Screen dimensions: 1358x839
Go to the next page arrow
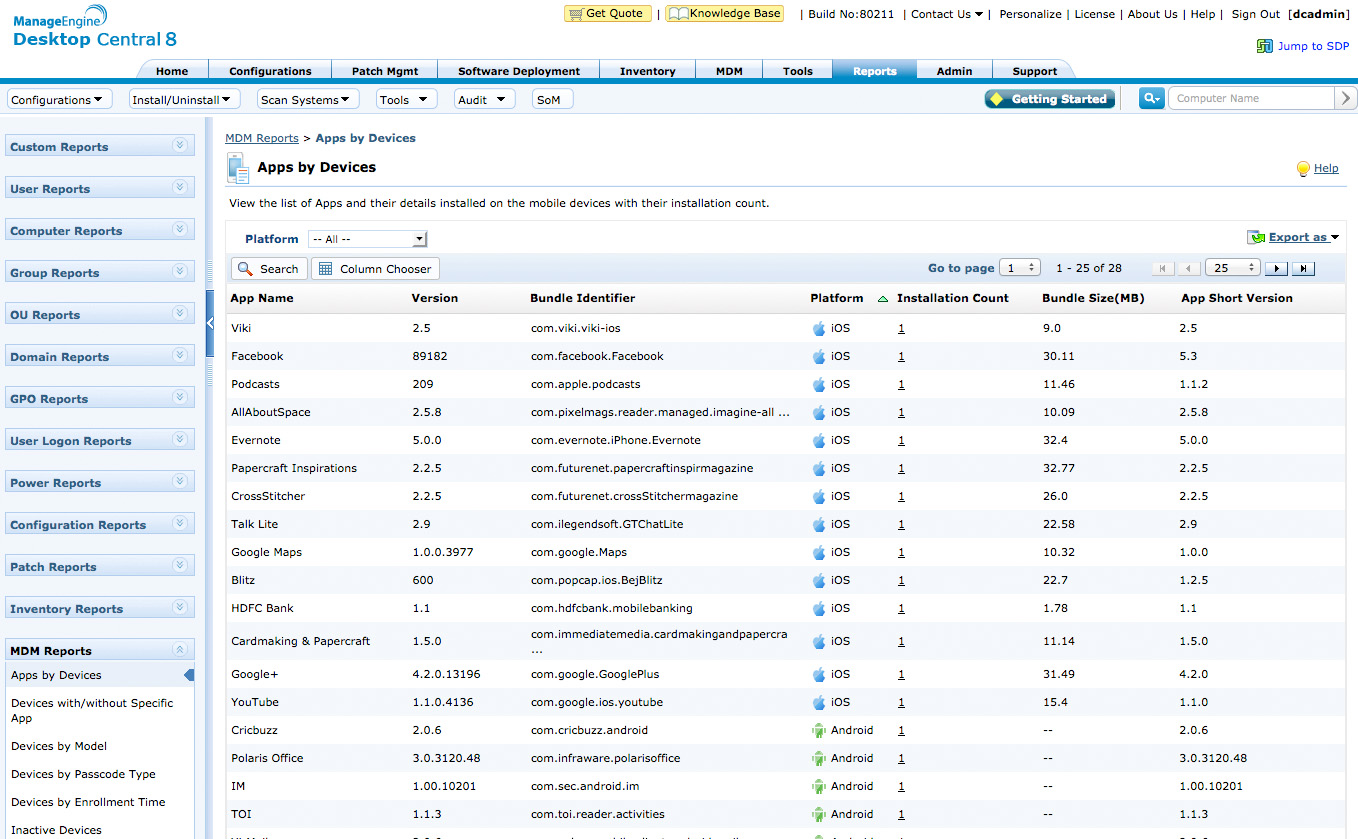coord(1276,269)
